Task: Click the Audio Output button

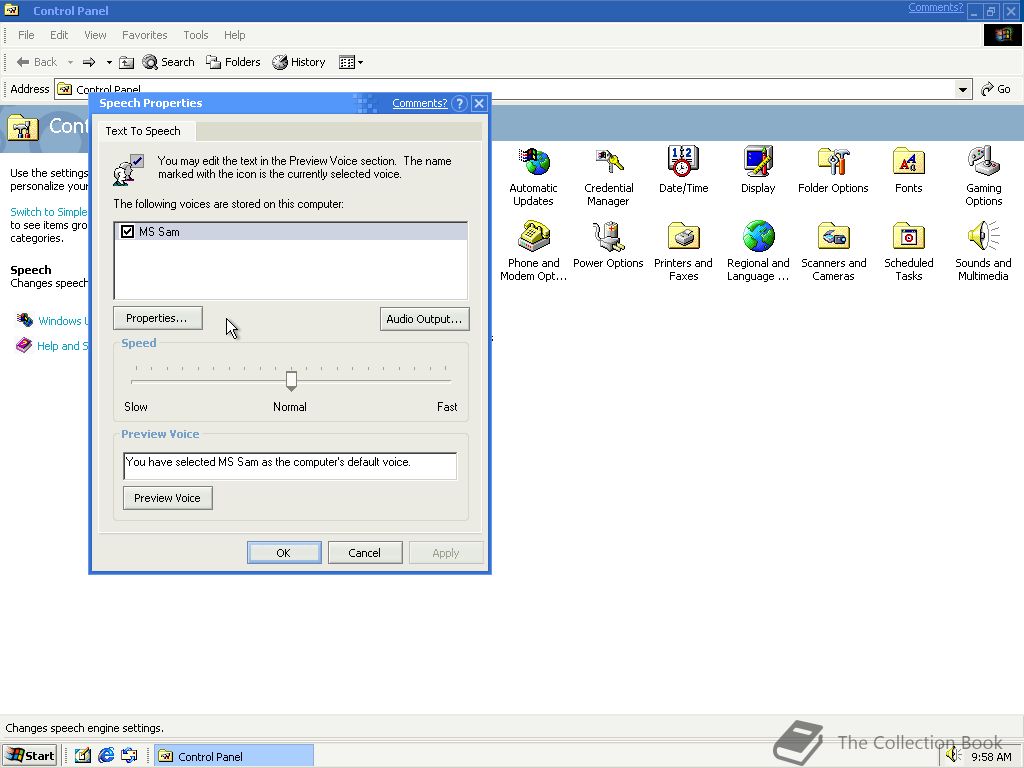Action: (x=424, y=319)
